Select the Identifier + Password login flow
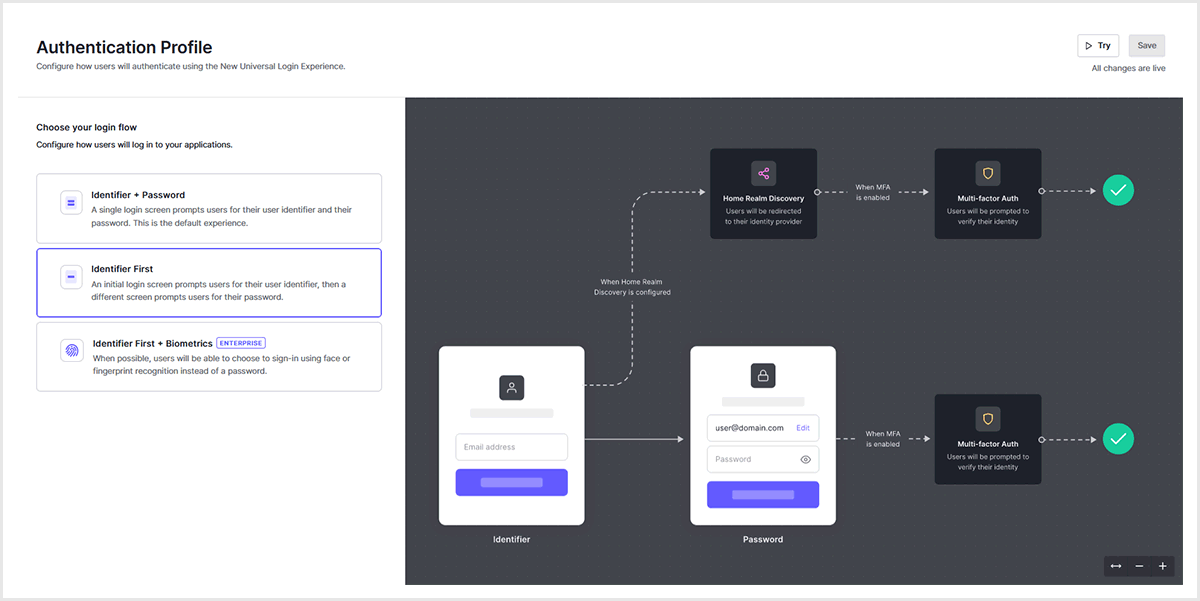This screenshot has height=601, width=1200. (x=209, y=208)
